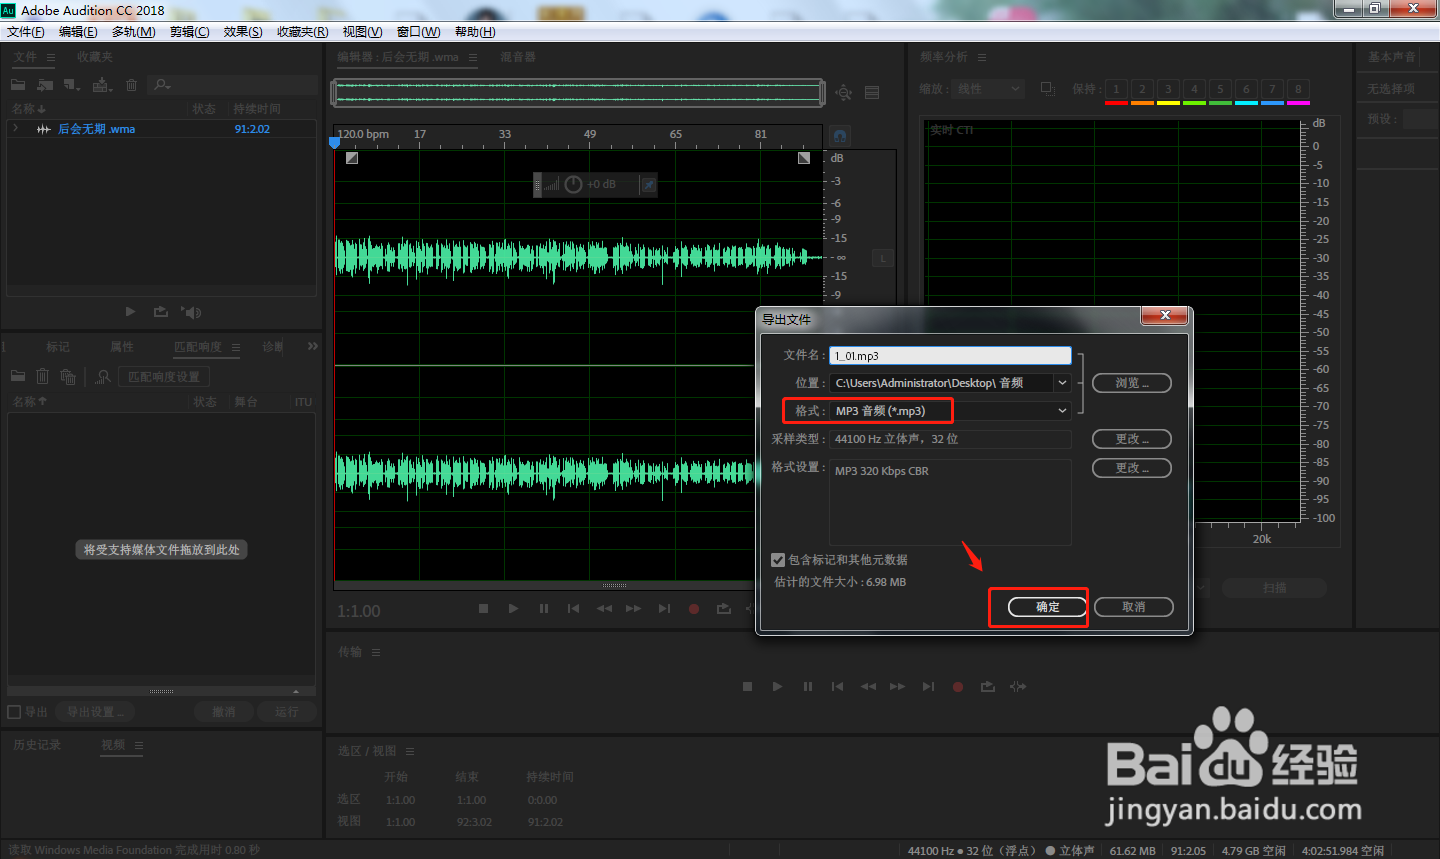Open the 文件 panel menu hamburger icon

tap(51, 58)
